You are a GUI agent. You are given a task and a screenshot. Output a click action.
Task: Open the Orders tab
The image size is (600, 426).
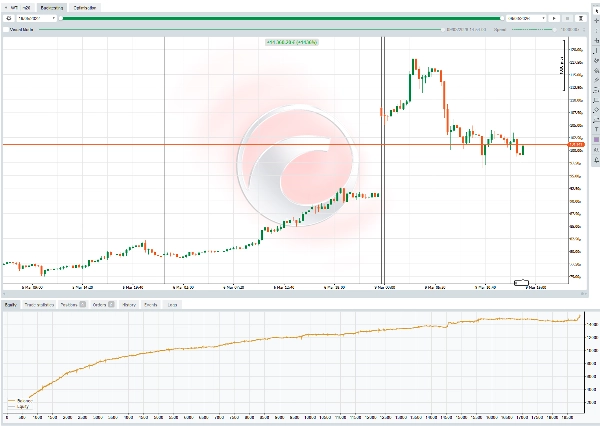pos(103,305)
